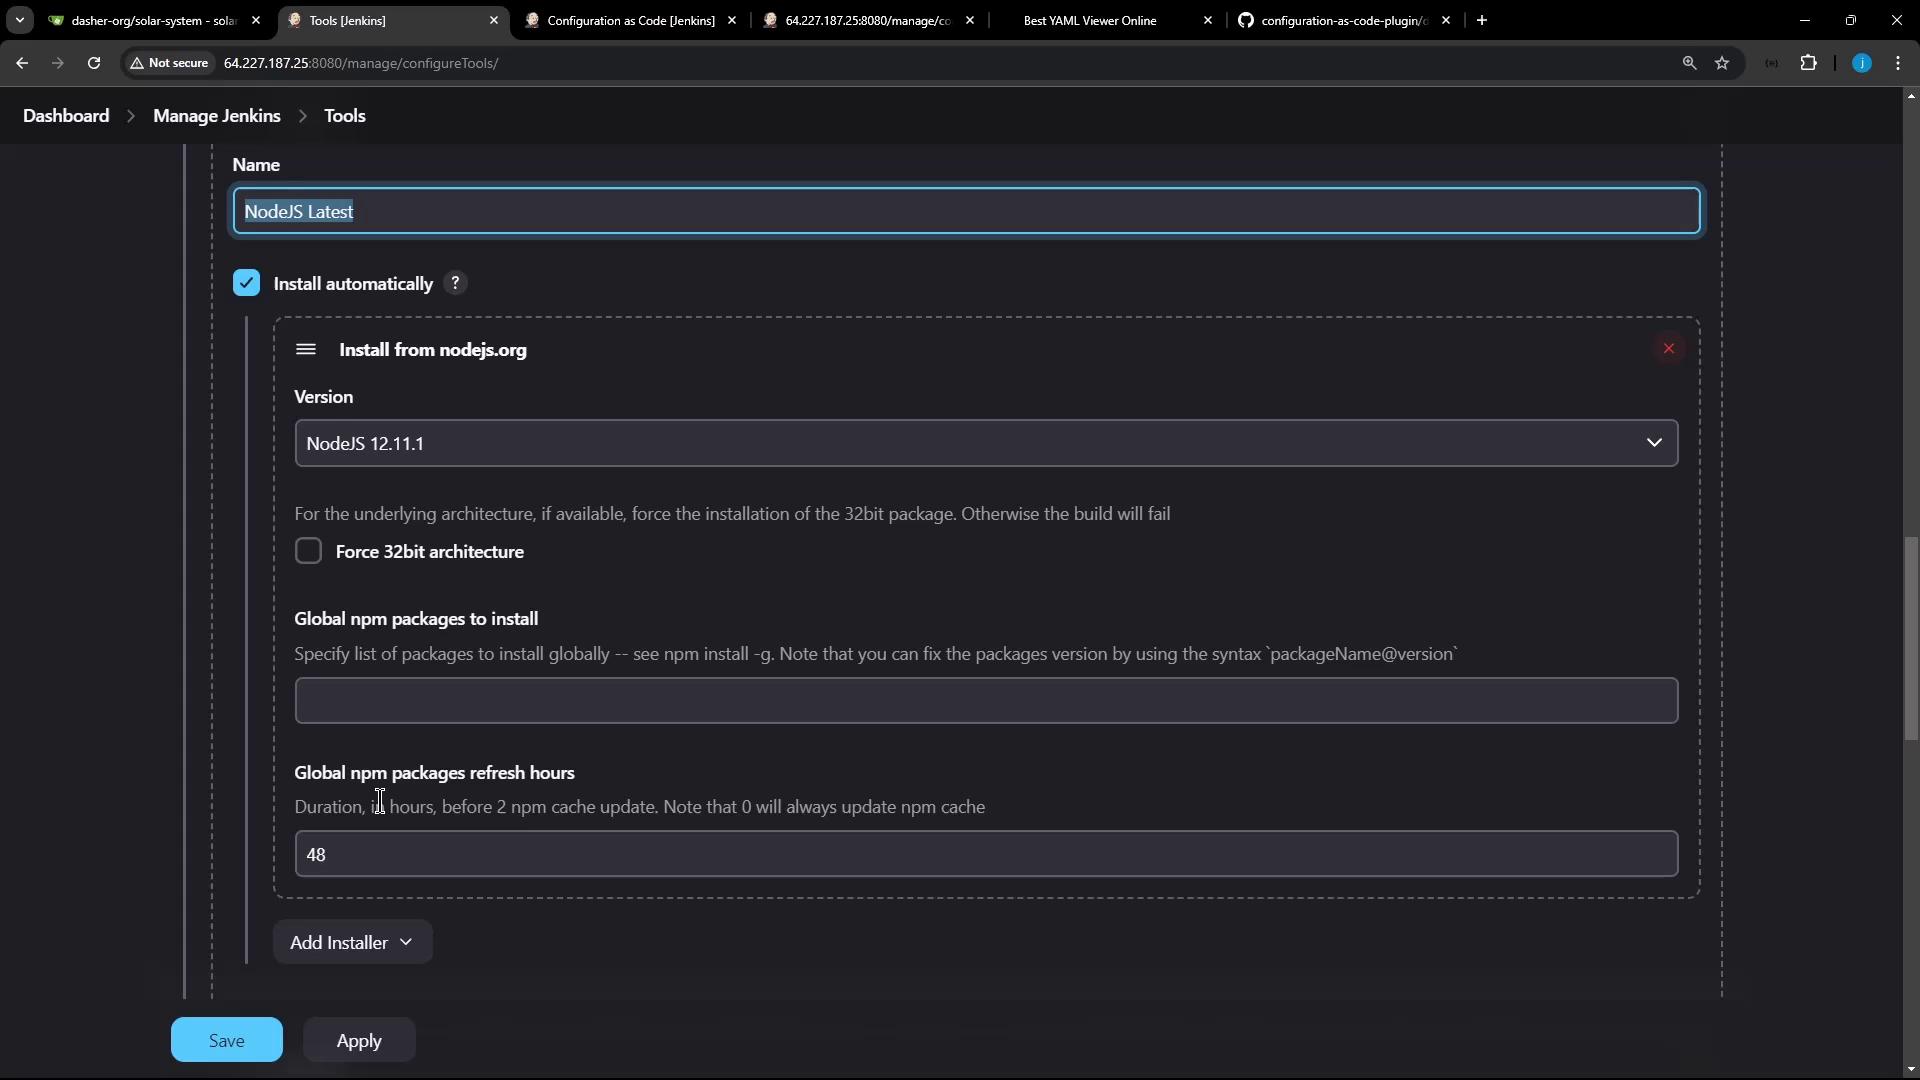Click the Manage Jenkins breadcrumb link
The width and height of the screenshot is (1920, 1080).
tap(216, 116)
